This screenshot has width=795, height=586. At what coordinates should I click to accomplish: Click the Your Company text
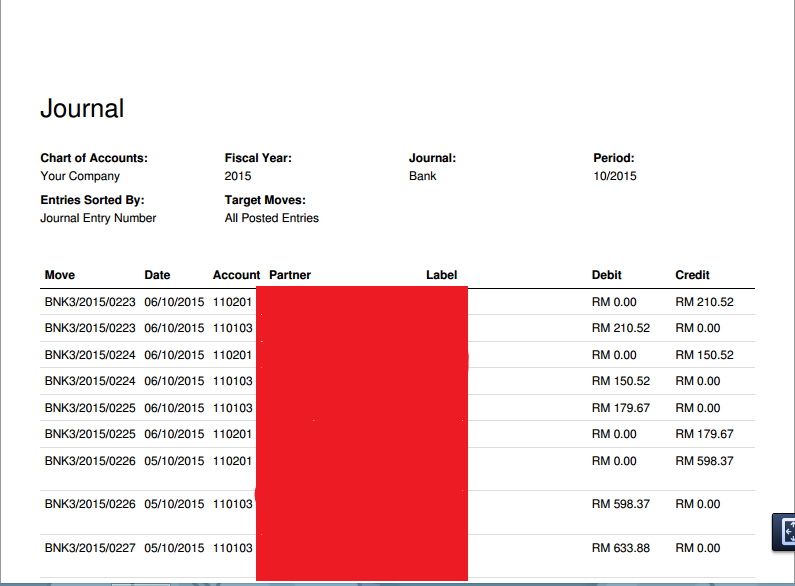click(x=80, y=176)
